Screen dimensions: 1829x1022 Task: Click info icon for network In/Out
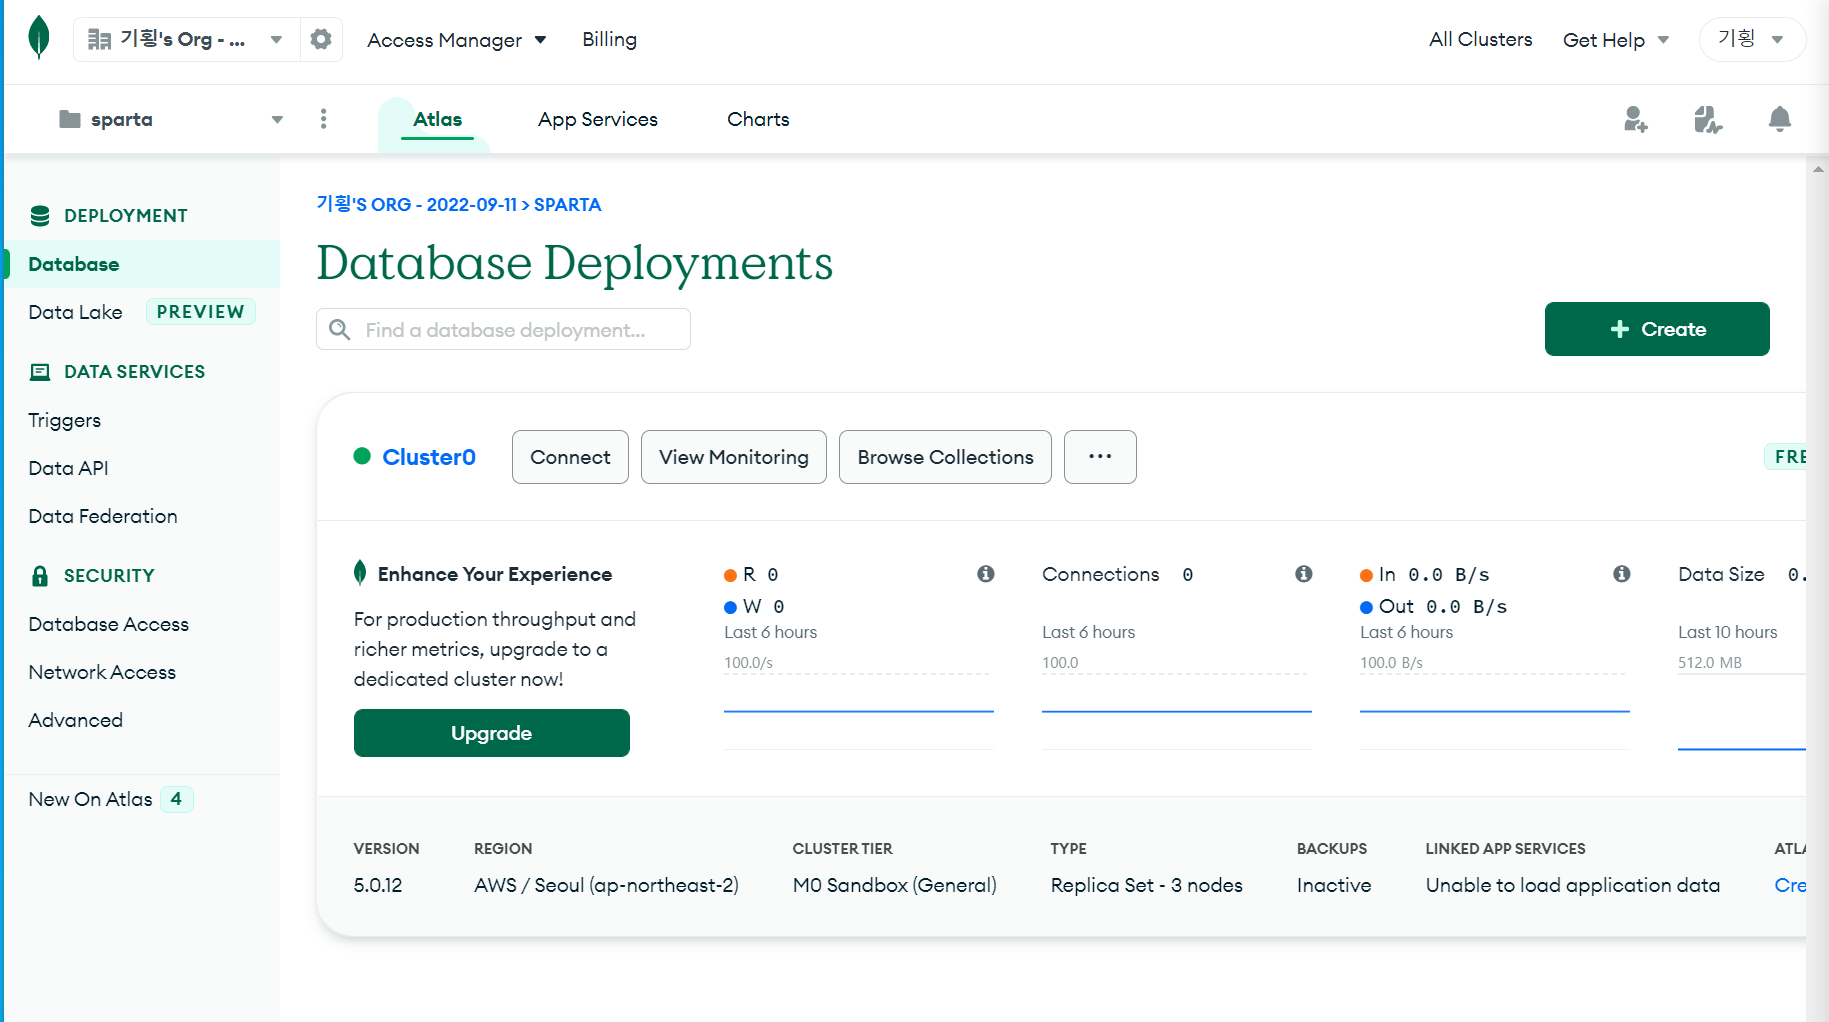click(1622, 574)
